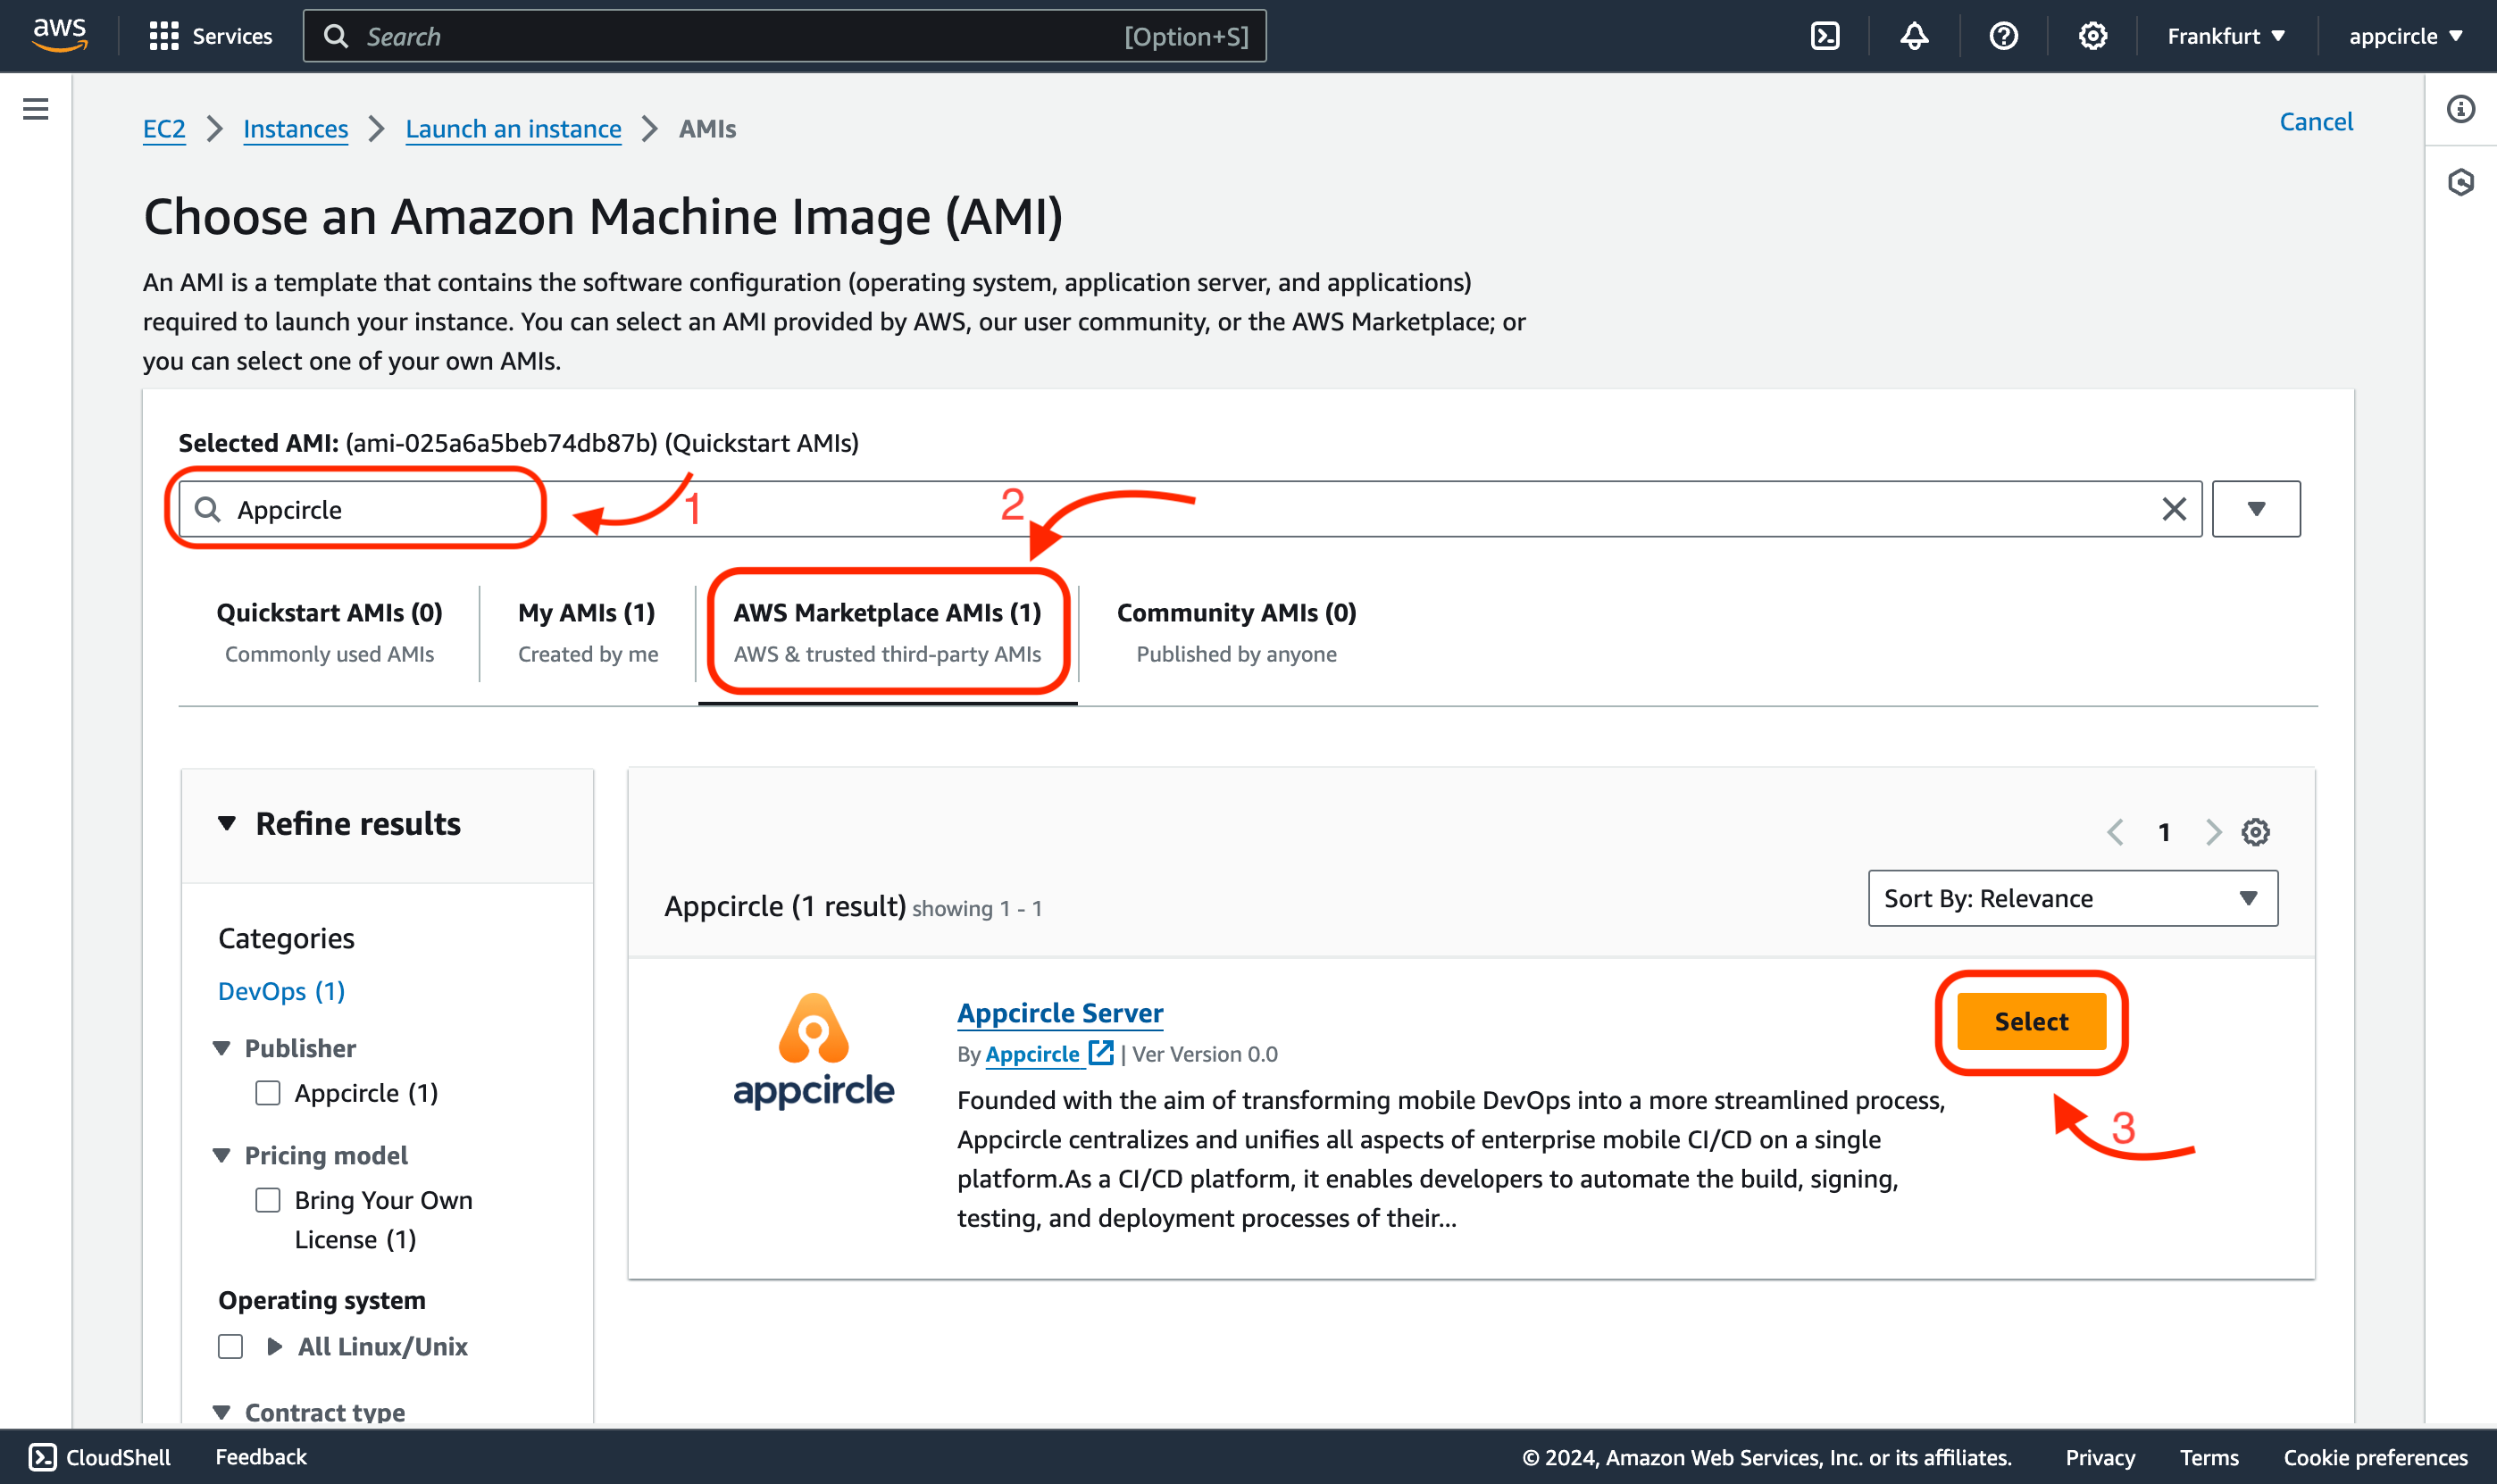This screenshot has width=2497, height=1484.
Task: Click the EC2 breadcrumb link
Action: pyautogui.click(x=164, y=129)
